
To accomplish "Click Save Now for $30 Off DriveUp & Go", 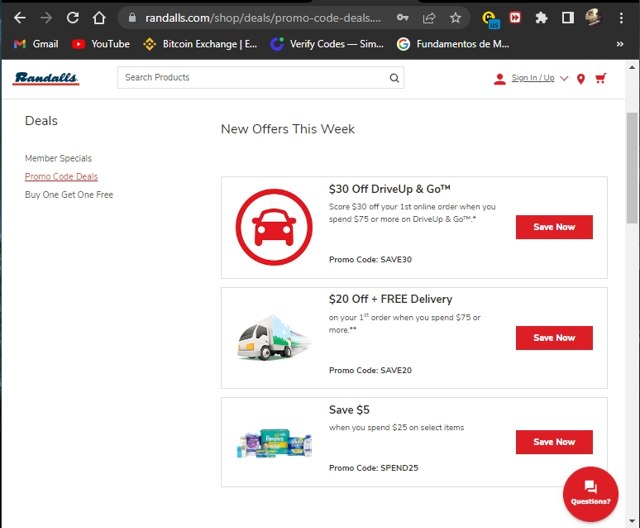I will 554,227.
